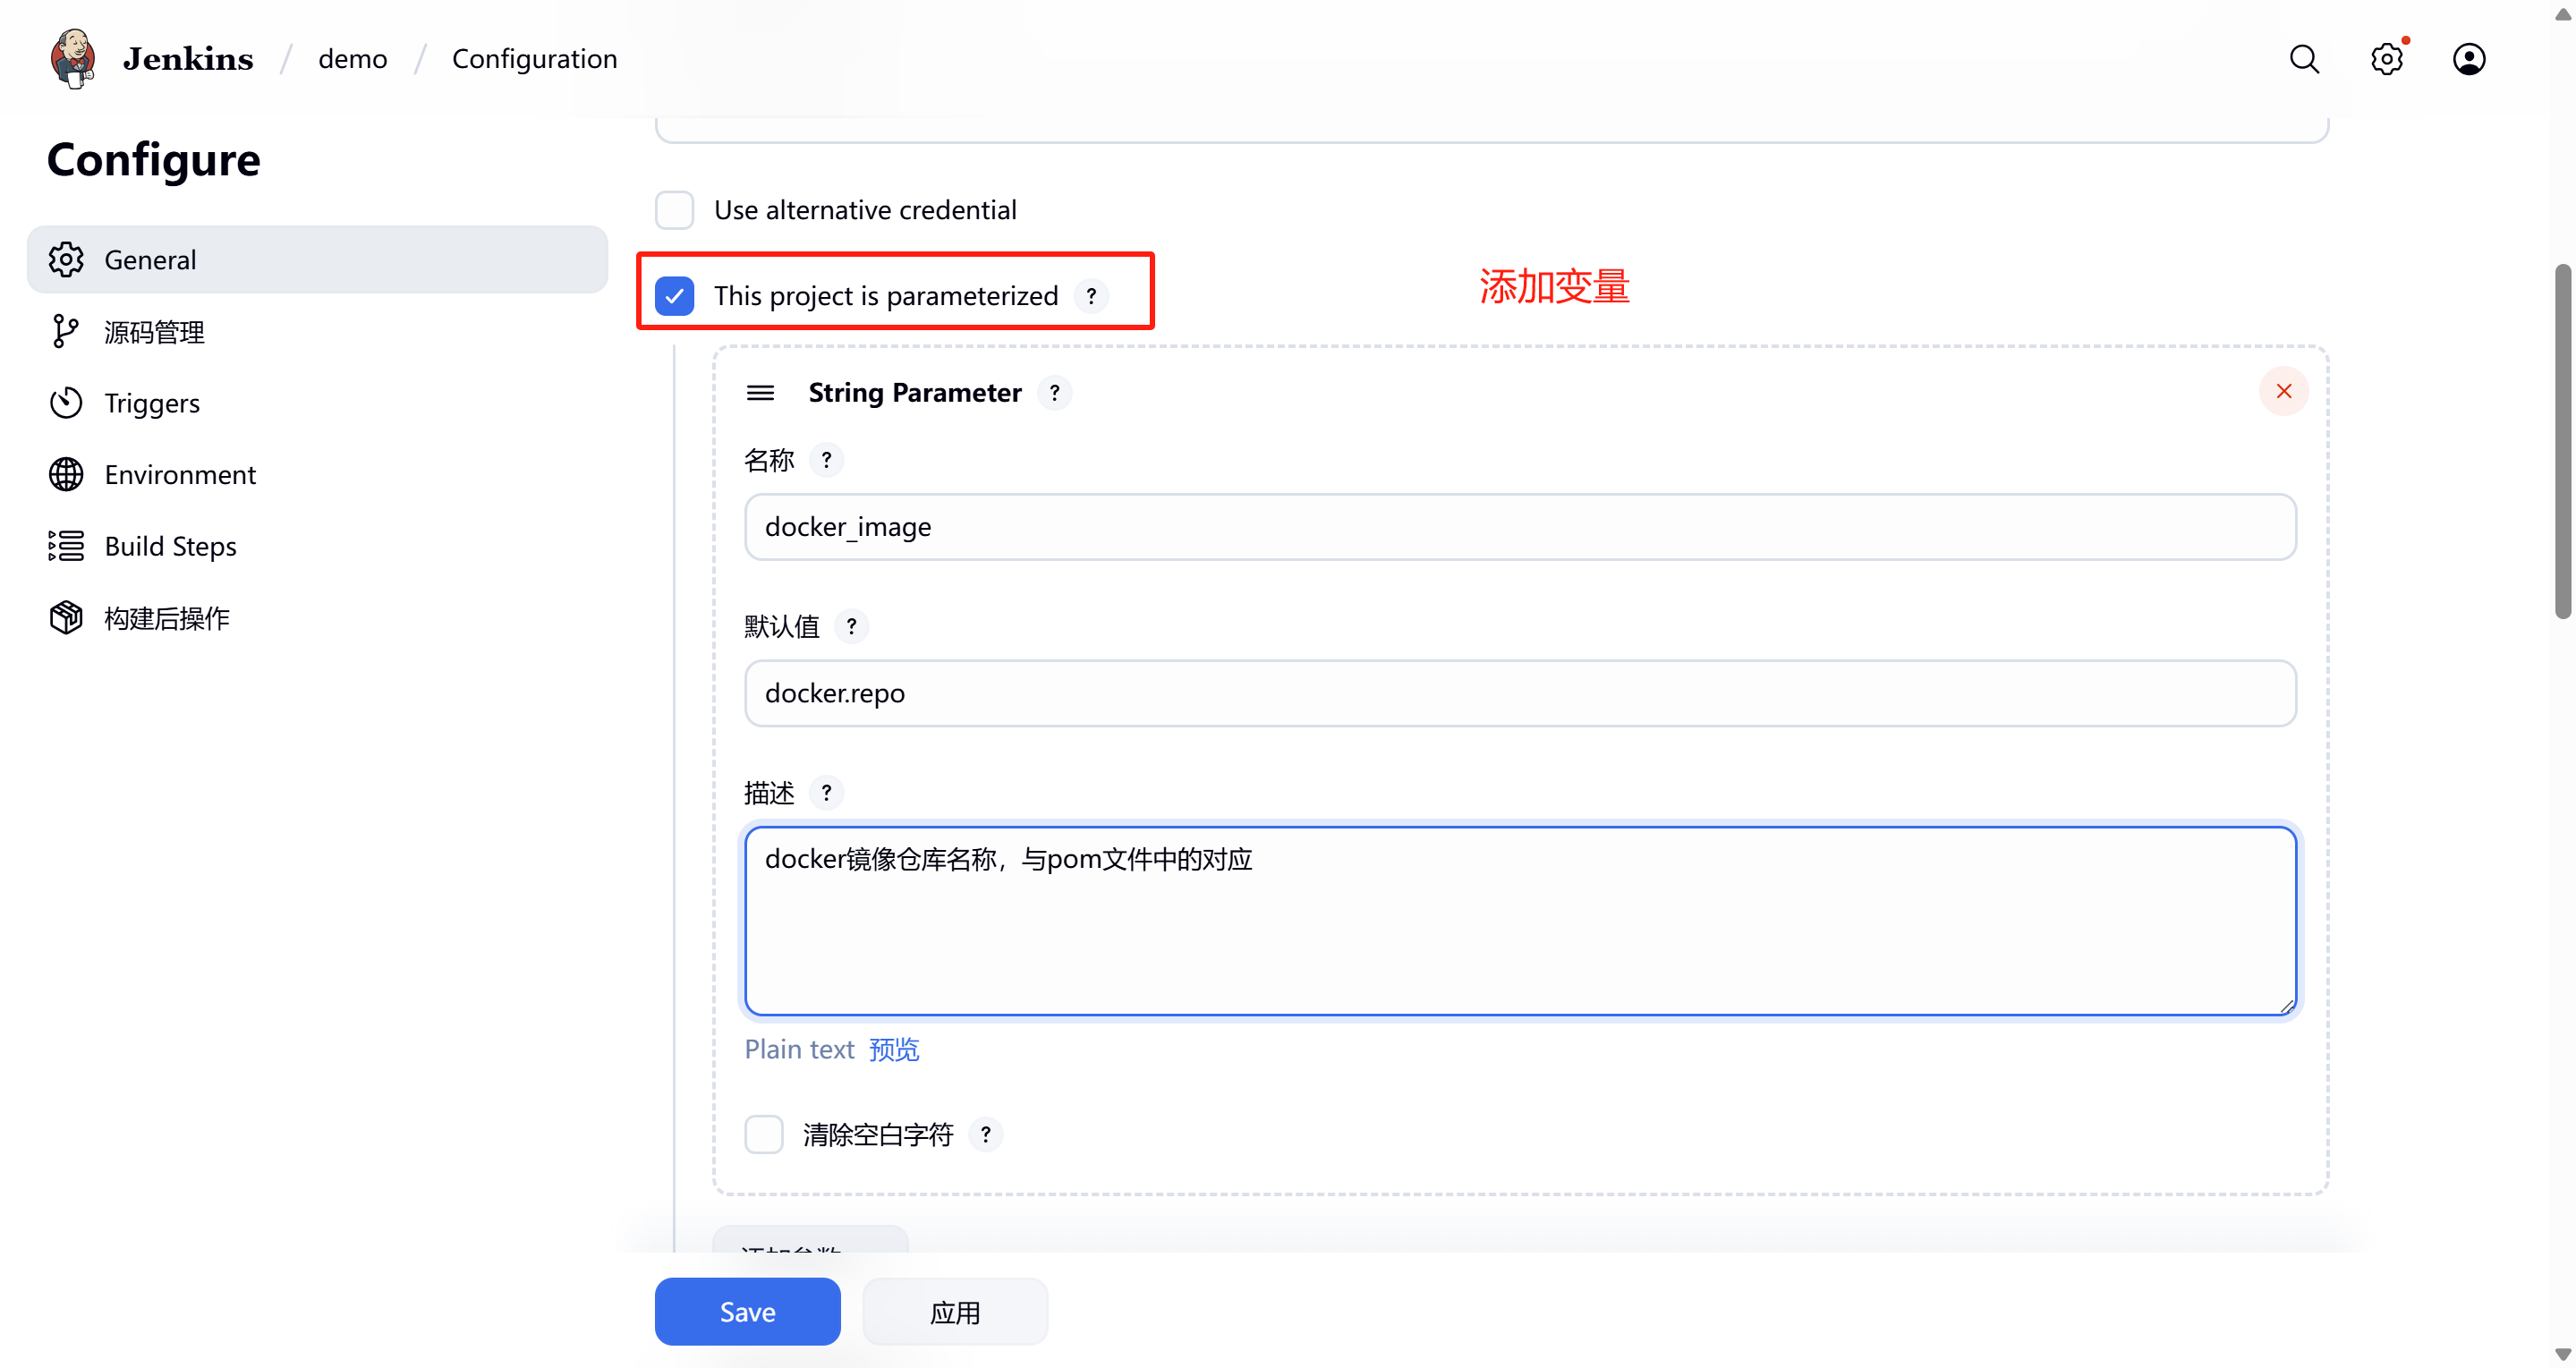Click the blue Save button
The height and width of the screenshot is (1368, 2576).
point(747,1311)
